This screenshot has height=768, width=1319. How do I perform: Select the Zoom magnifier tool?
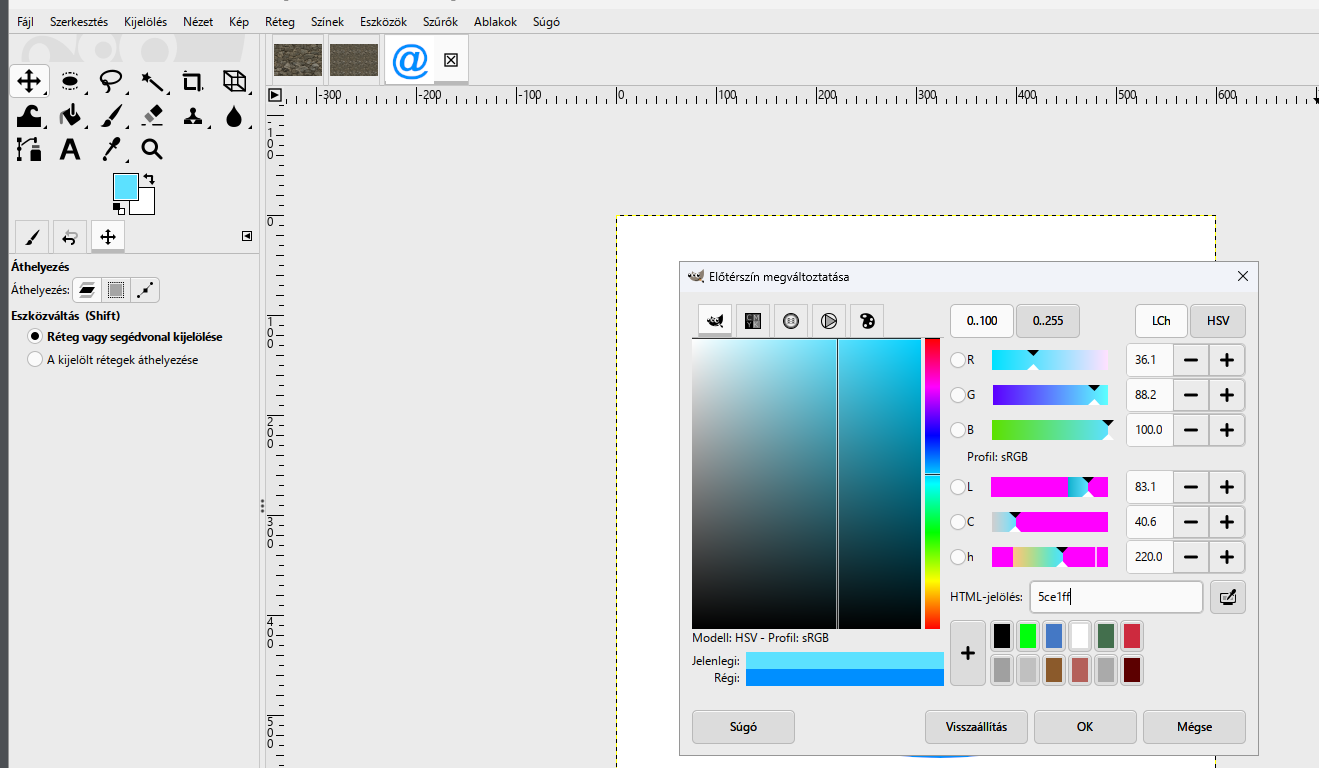tap(152, 150)
